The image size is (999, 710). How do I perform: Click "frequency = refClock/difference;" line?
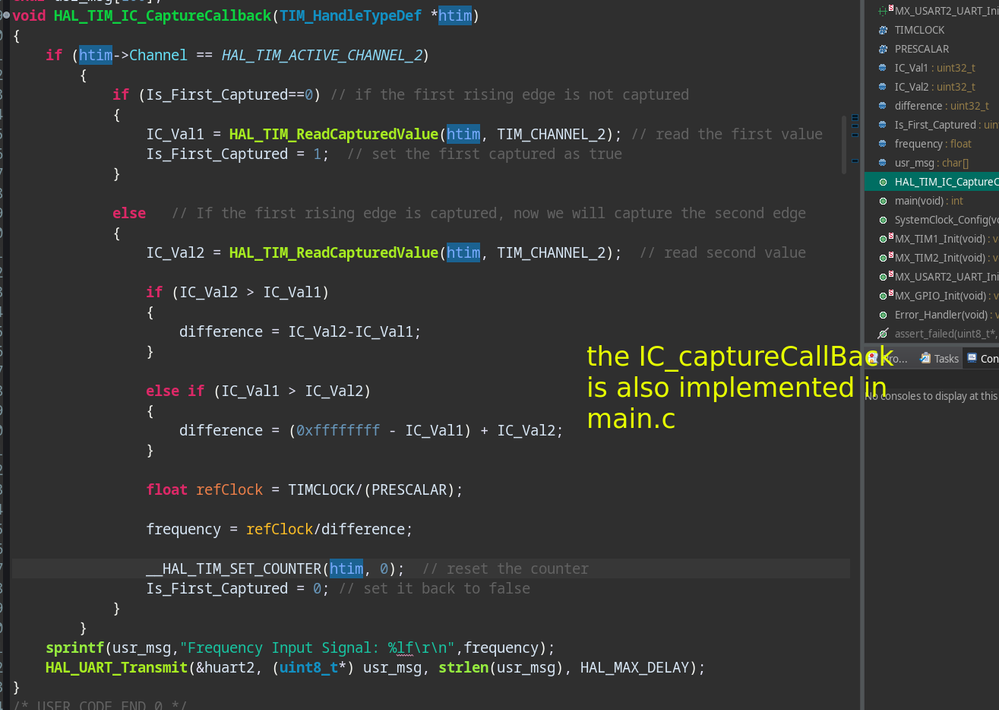(x=279, y=530)
